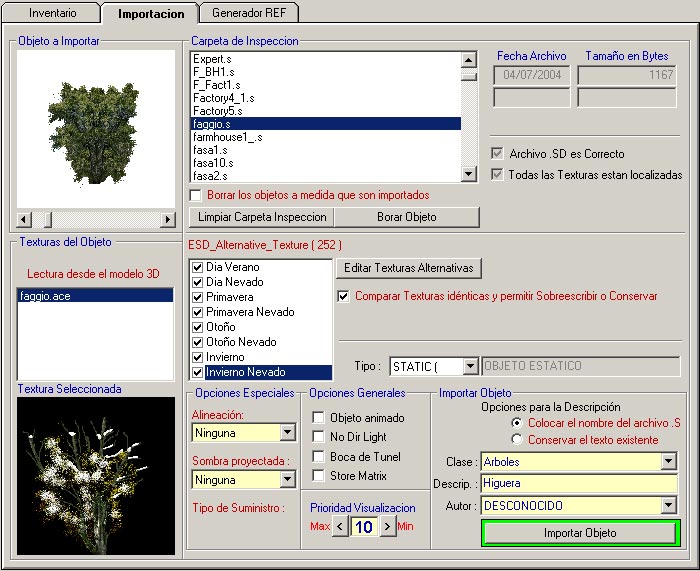Expand the Tipo STATIC dropdown

tap(470, 366)
